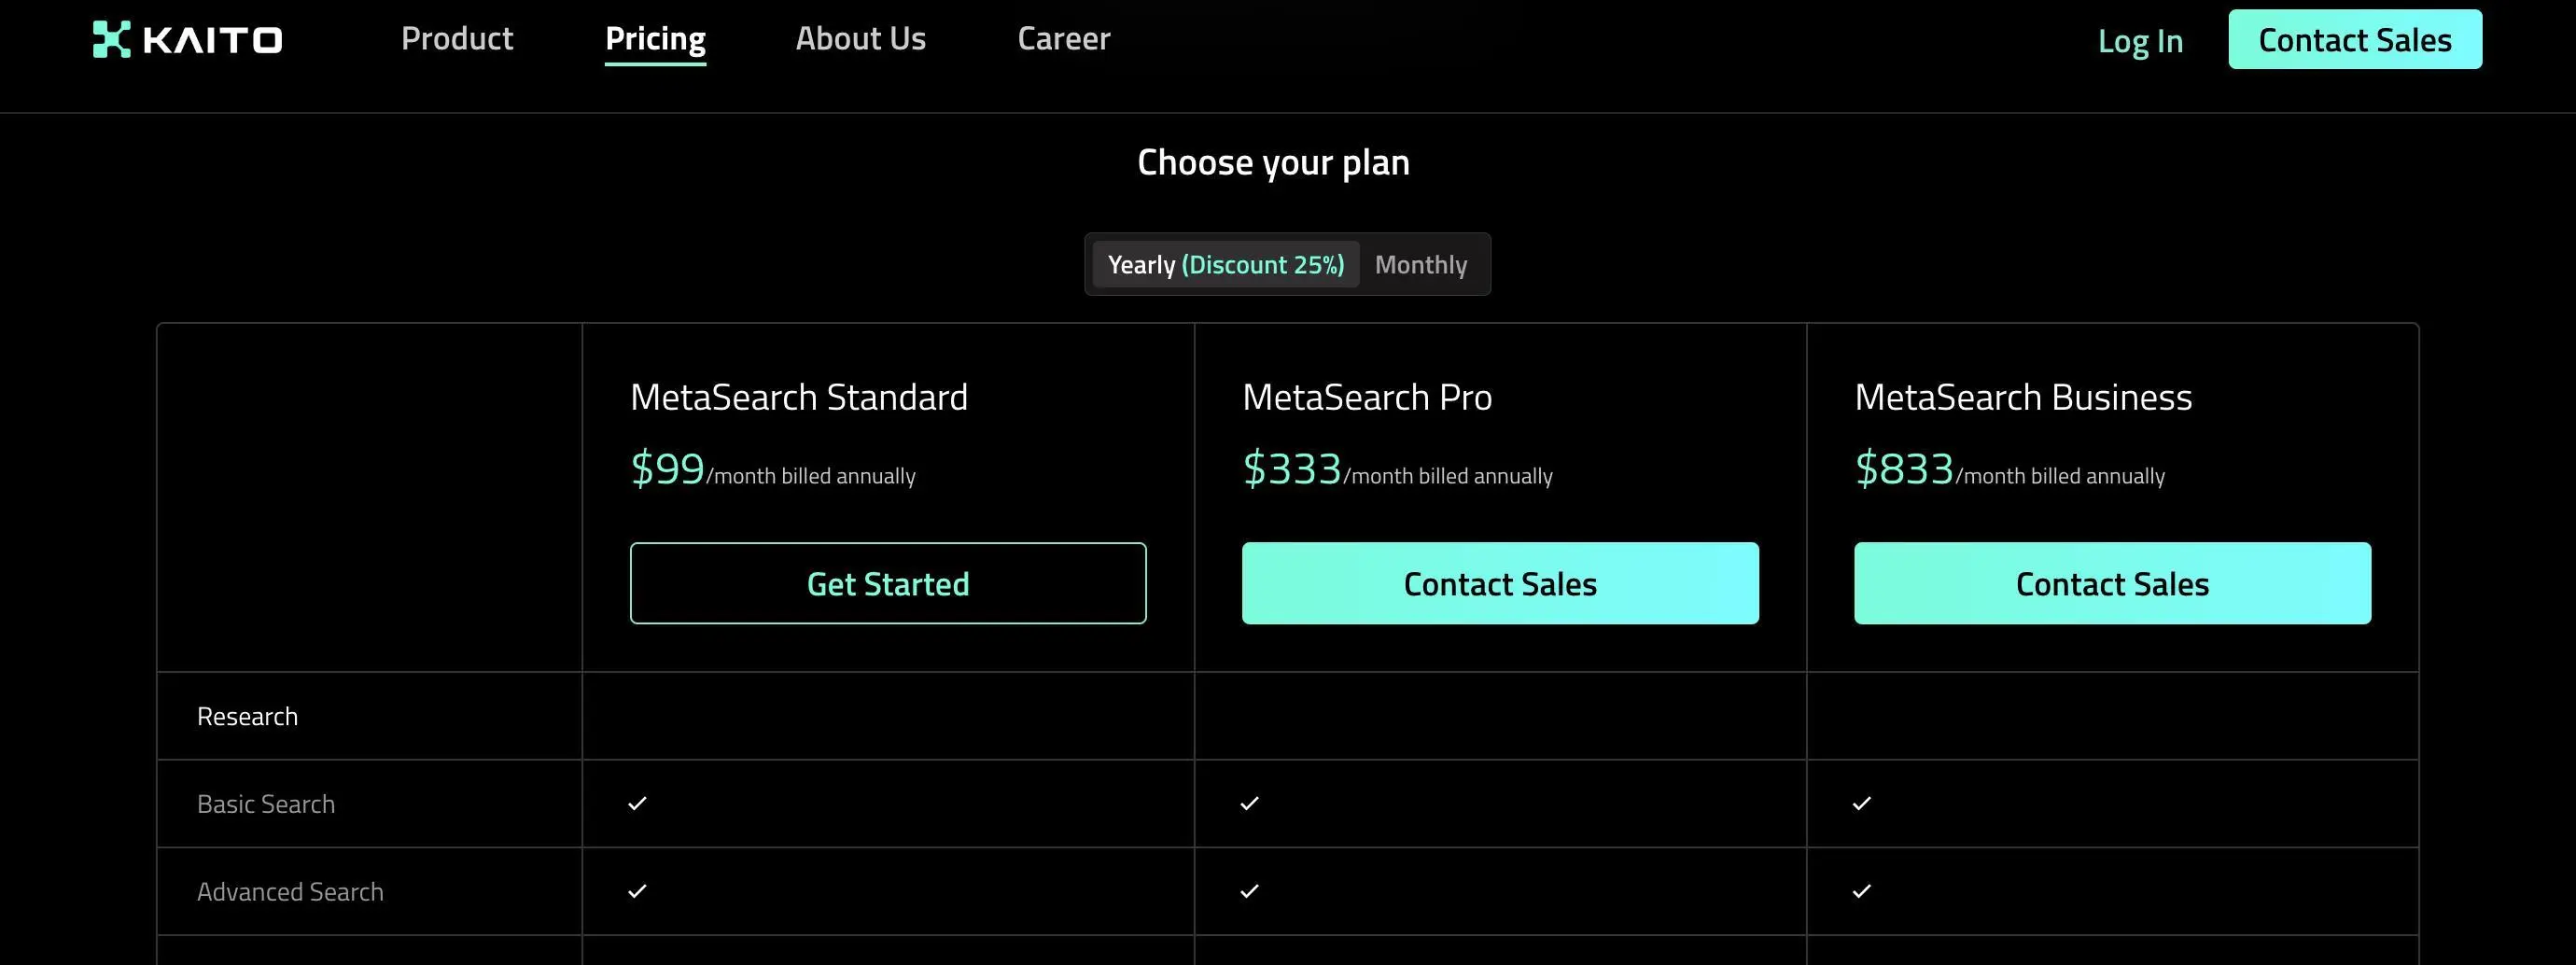Navigate to the Career page

(1063, 39)
